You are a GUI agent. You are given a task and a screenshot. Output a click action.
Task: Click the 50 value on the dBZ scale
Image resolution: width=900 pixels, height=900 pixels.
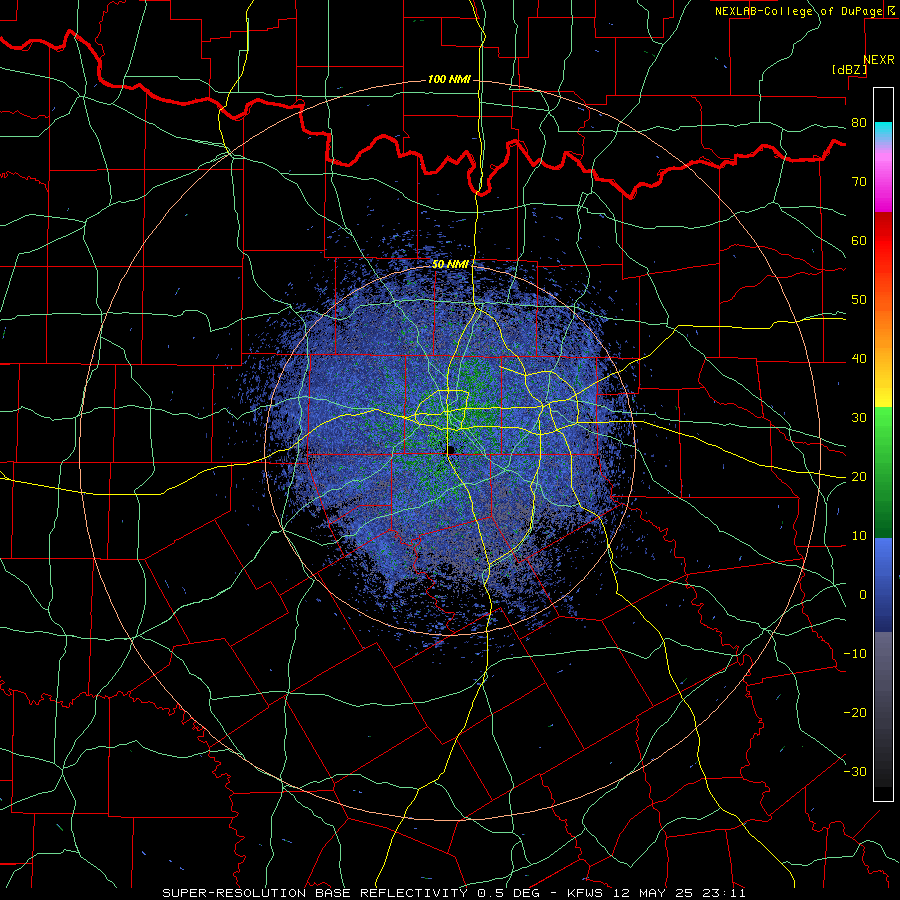(x=859, y=300)
